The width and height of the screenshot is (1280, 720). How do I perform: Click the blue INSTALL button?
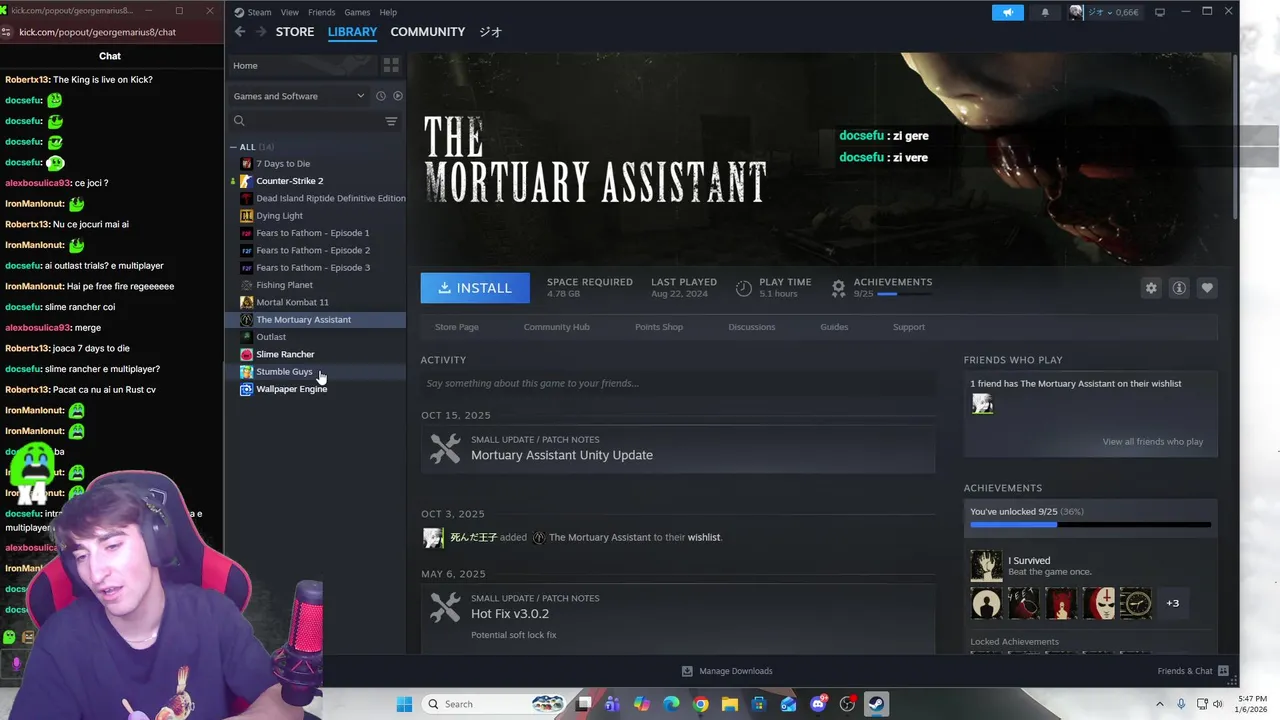(x=475, y=288)
